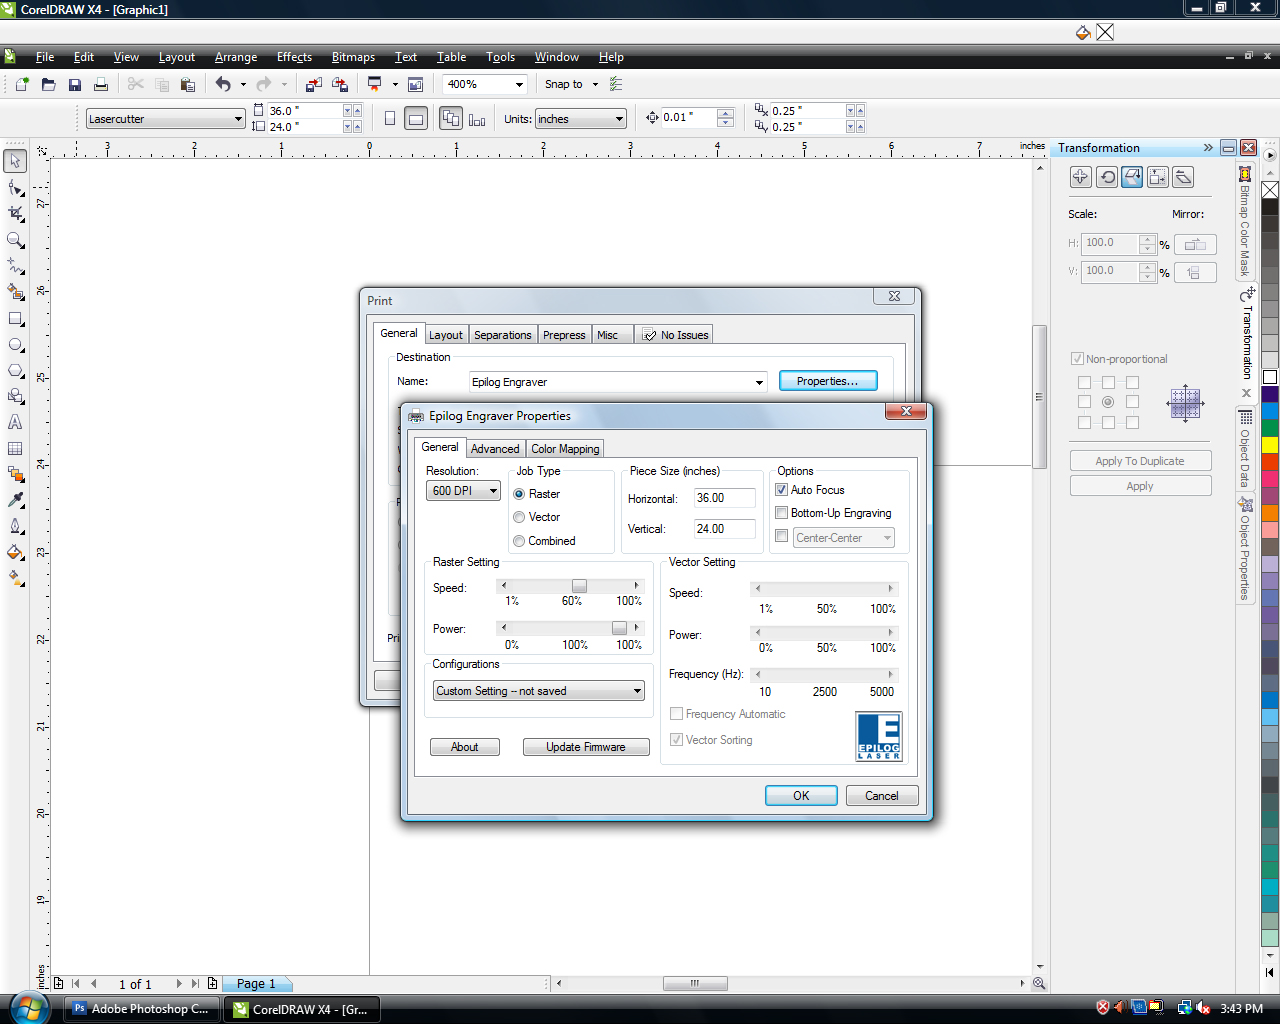Screen dimensions: 1280x1024
Task: Open the Custom Setting configurations dropdown
Action: 539,691
